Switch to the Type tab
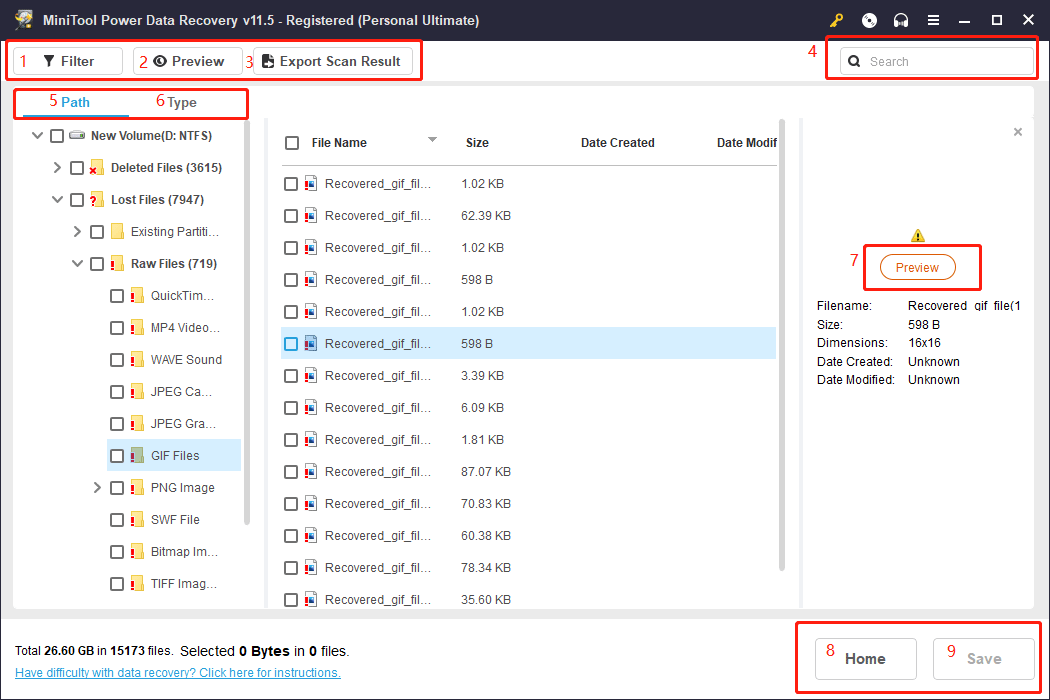Image resolution: width=1050 pixels, height=700 pixels. 181,102
